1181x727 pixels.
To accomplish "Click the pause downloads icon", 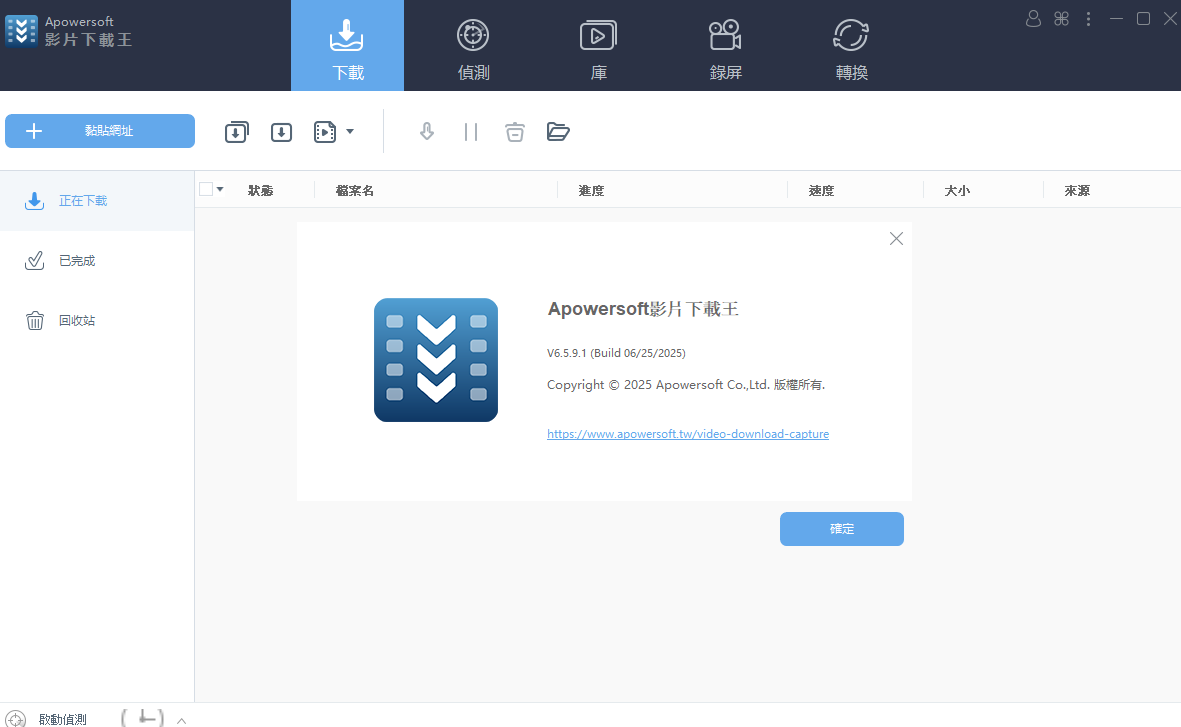I will tap(471, 132).
